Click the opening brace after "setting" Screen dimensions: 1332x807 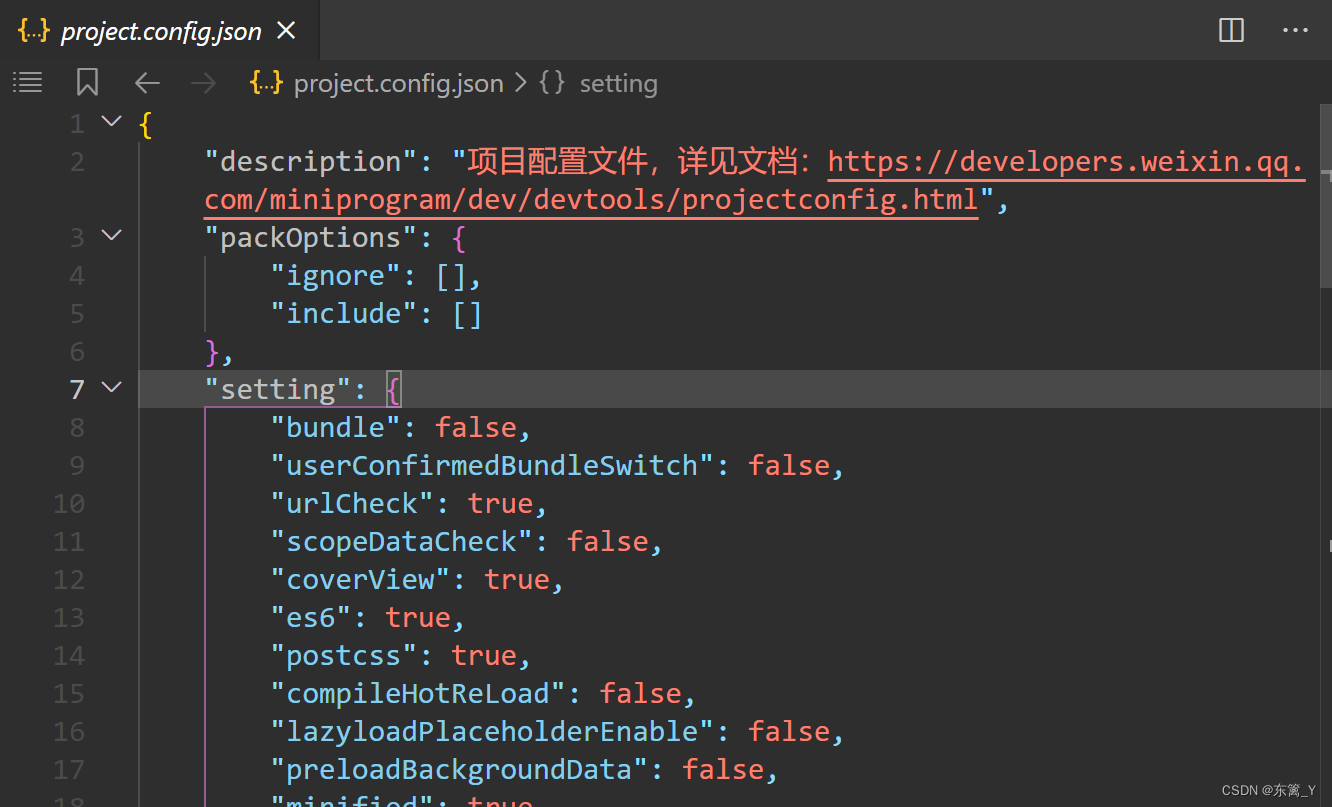(394, 389)
